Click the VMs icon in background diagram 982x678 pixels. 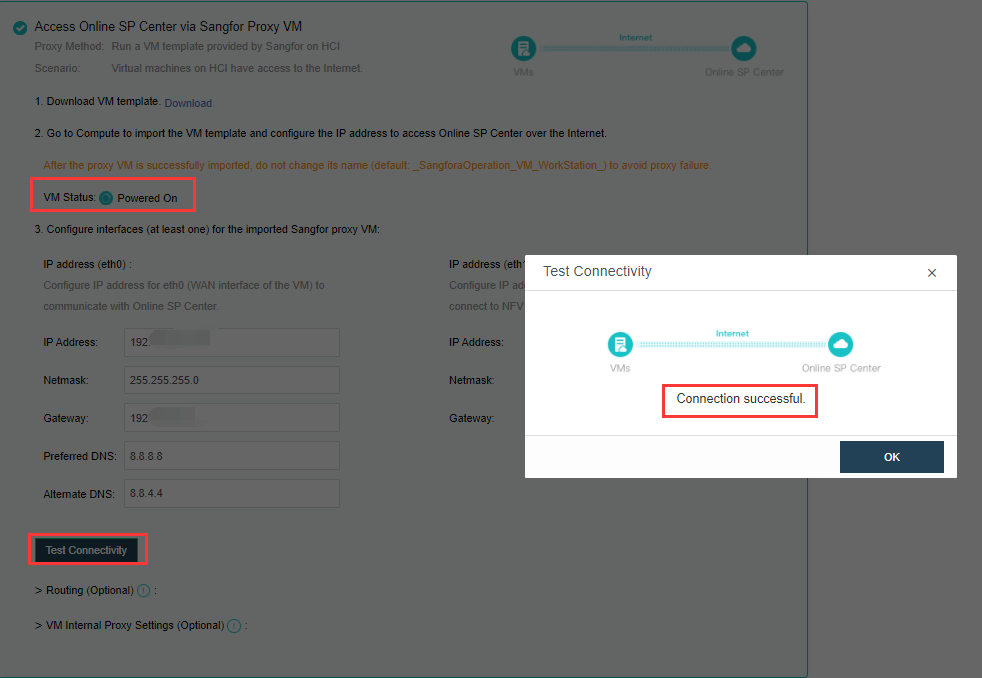click(523, 48)
